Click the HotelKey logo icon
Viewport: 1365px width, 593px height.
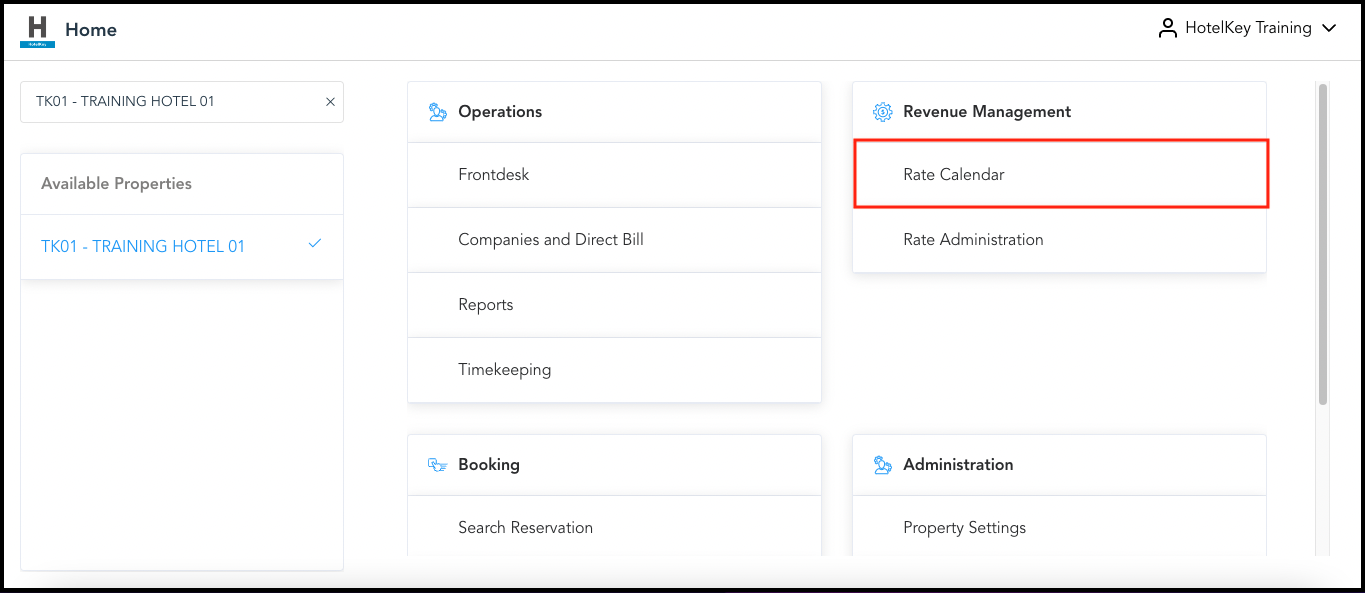click(37, 30)
